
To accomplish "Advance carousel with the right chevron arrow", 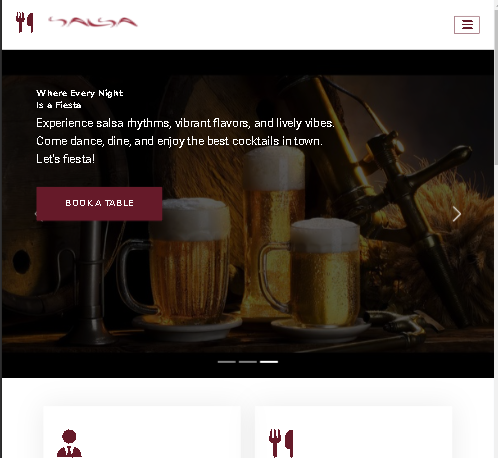I will tap(457, 214).
